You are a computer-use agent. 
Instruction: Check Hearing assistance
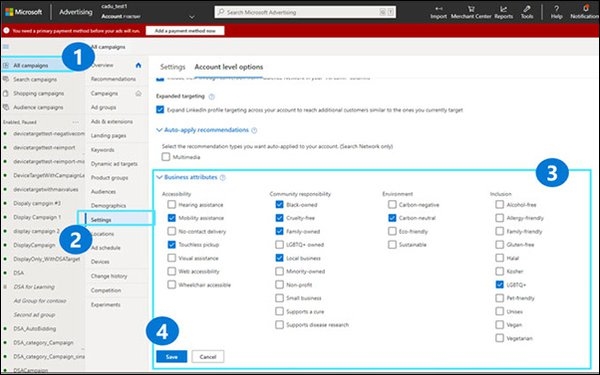coord(172,205)
